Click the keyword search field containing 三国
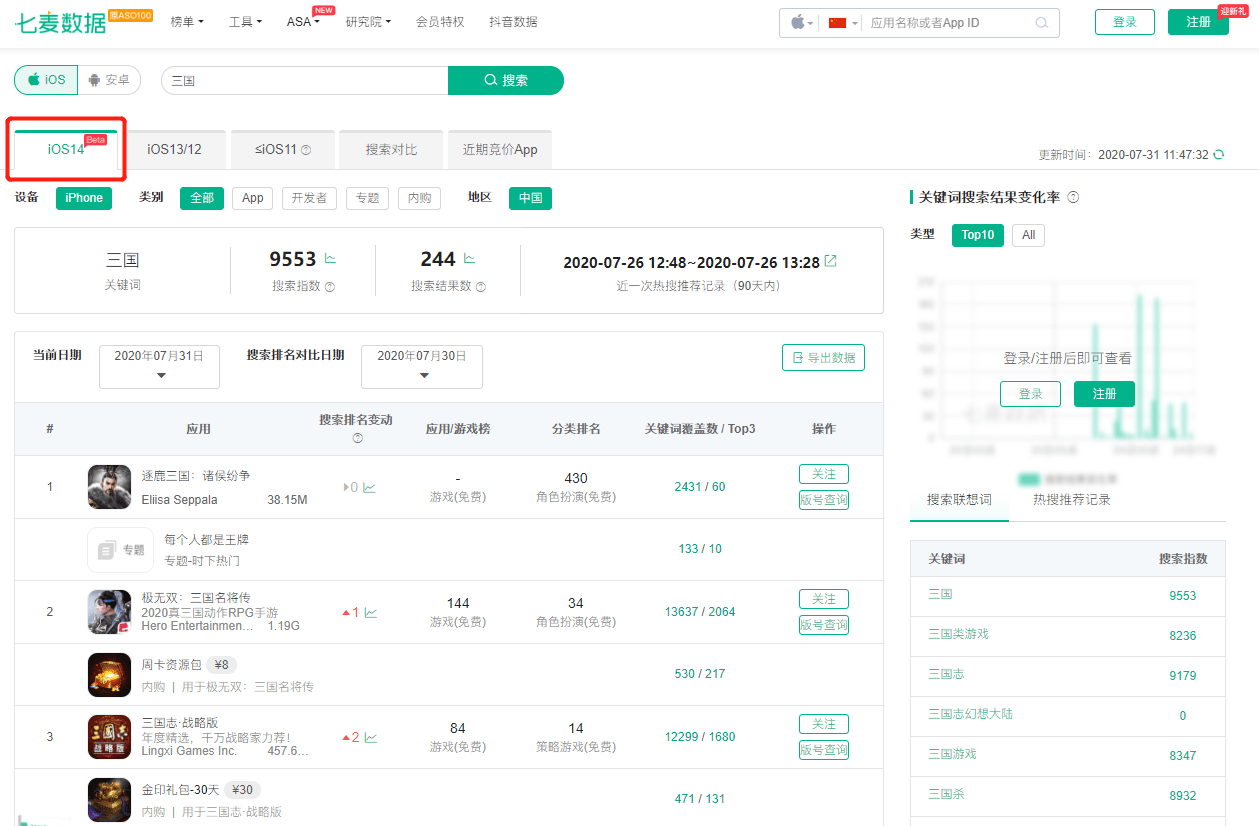1260x826 pixels. 304,80
